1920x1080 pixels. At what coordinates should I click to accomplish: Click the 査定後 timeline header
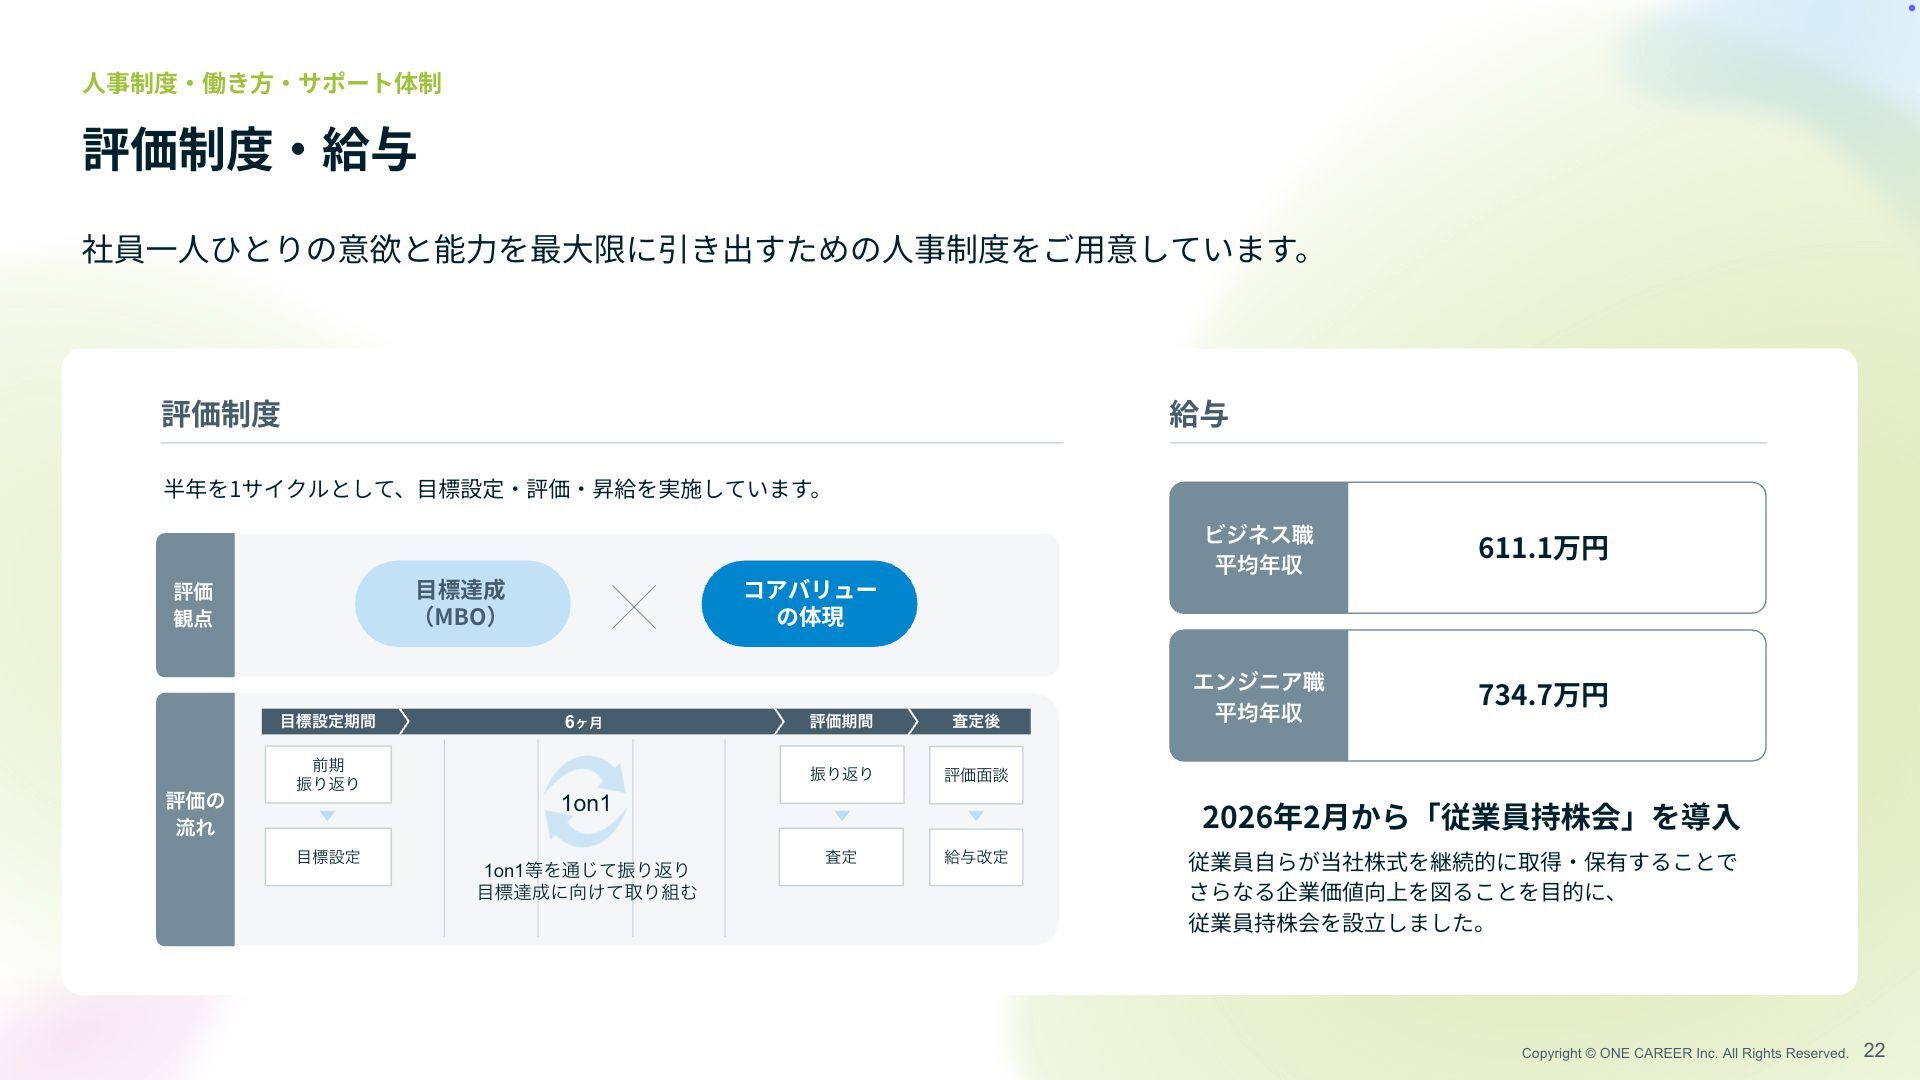click(x=975, y=721)
